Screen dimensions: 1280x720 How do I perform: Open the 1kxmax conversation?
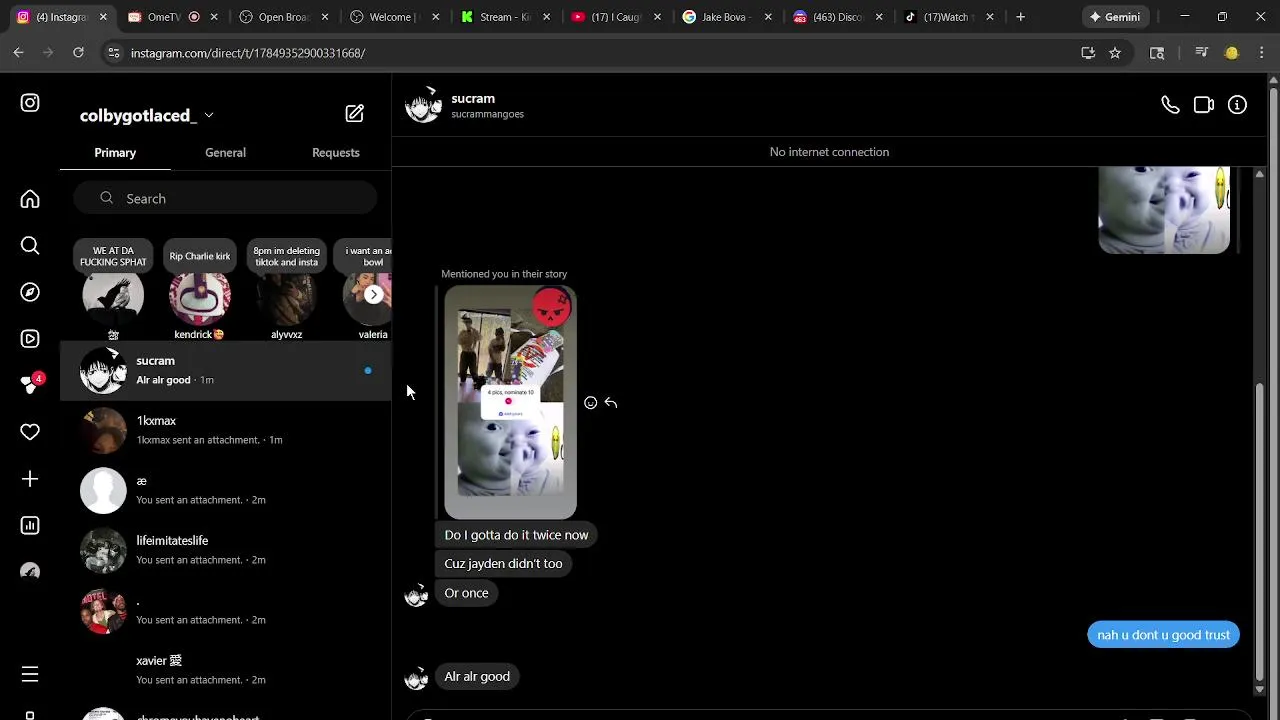225,430
